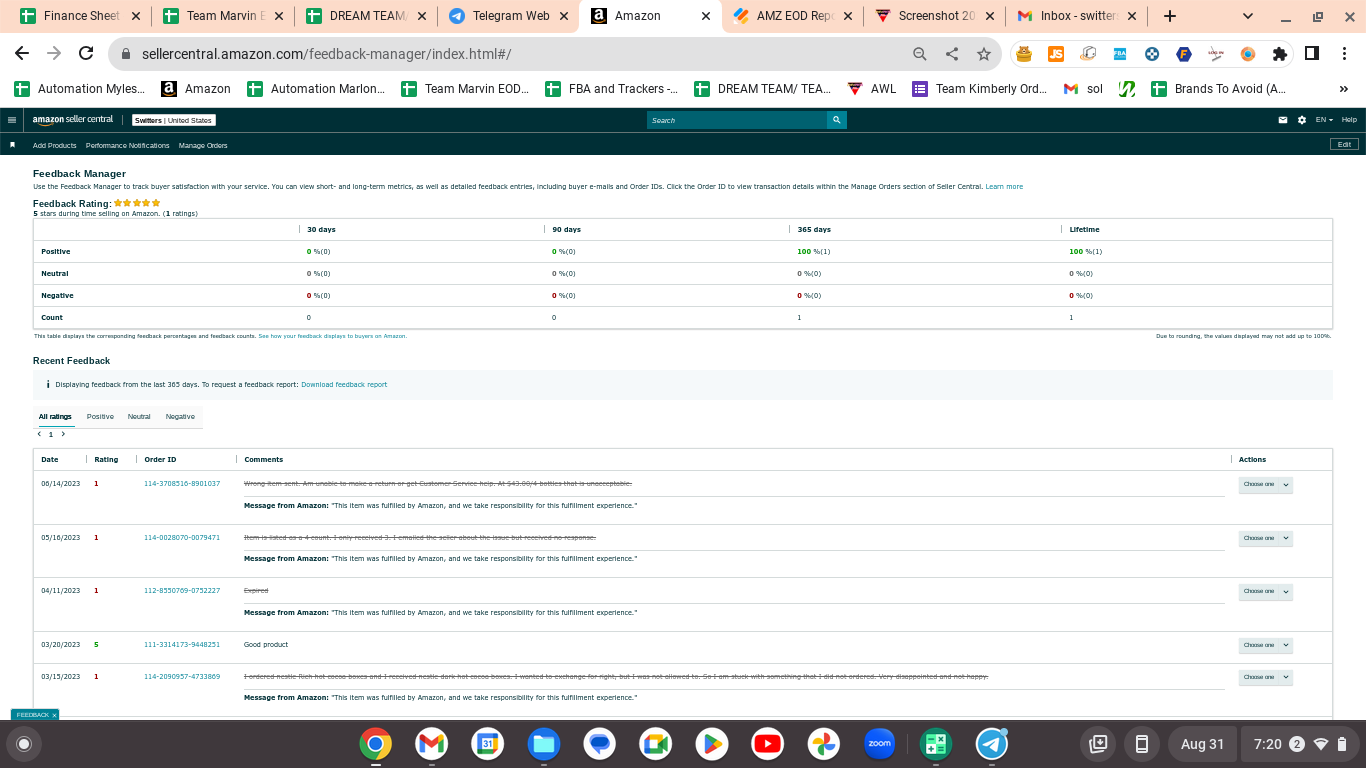The image size is (1366, 768).
Task: Open the Chrome tab search chevron
Action: point(1248,16)
